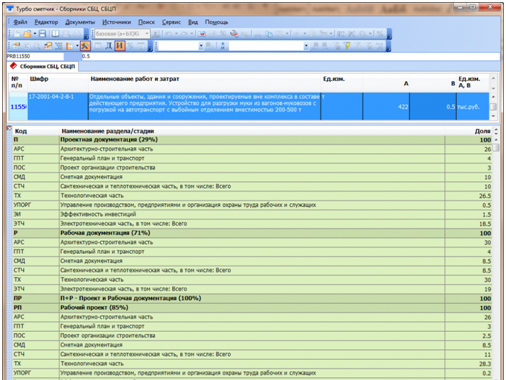This screenshot has width=506, height=380.
Task: Save with the floppy disk icon
Action: click(x=42, y=34)
